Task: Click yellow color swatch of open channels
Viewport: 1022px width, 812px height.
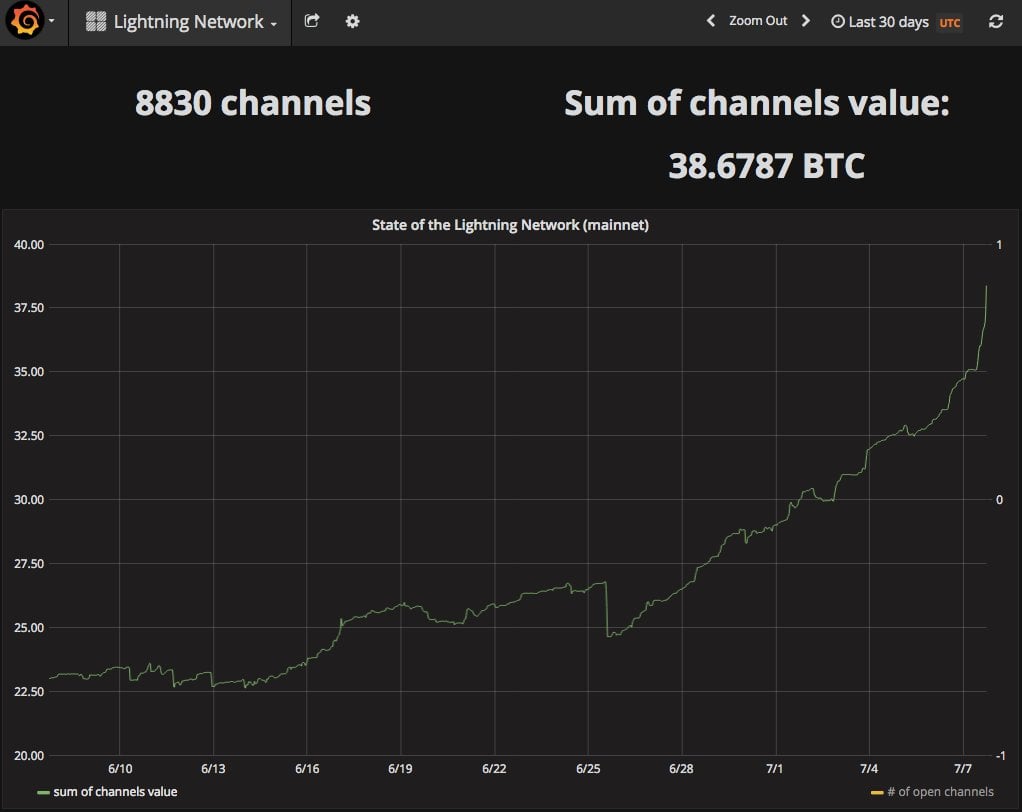Action: (x=877, y=792)
